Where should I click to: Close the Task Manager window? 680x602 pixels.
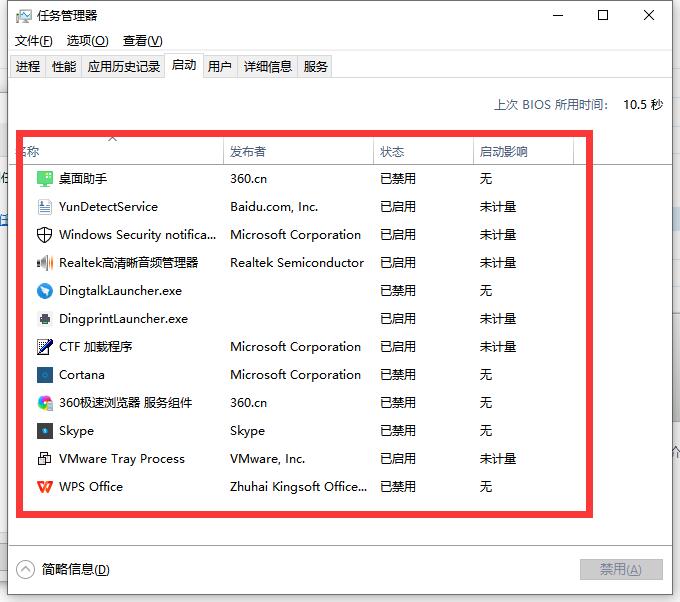click(x=649, y=16)
